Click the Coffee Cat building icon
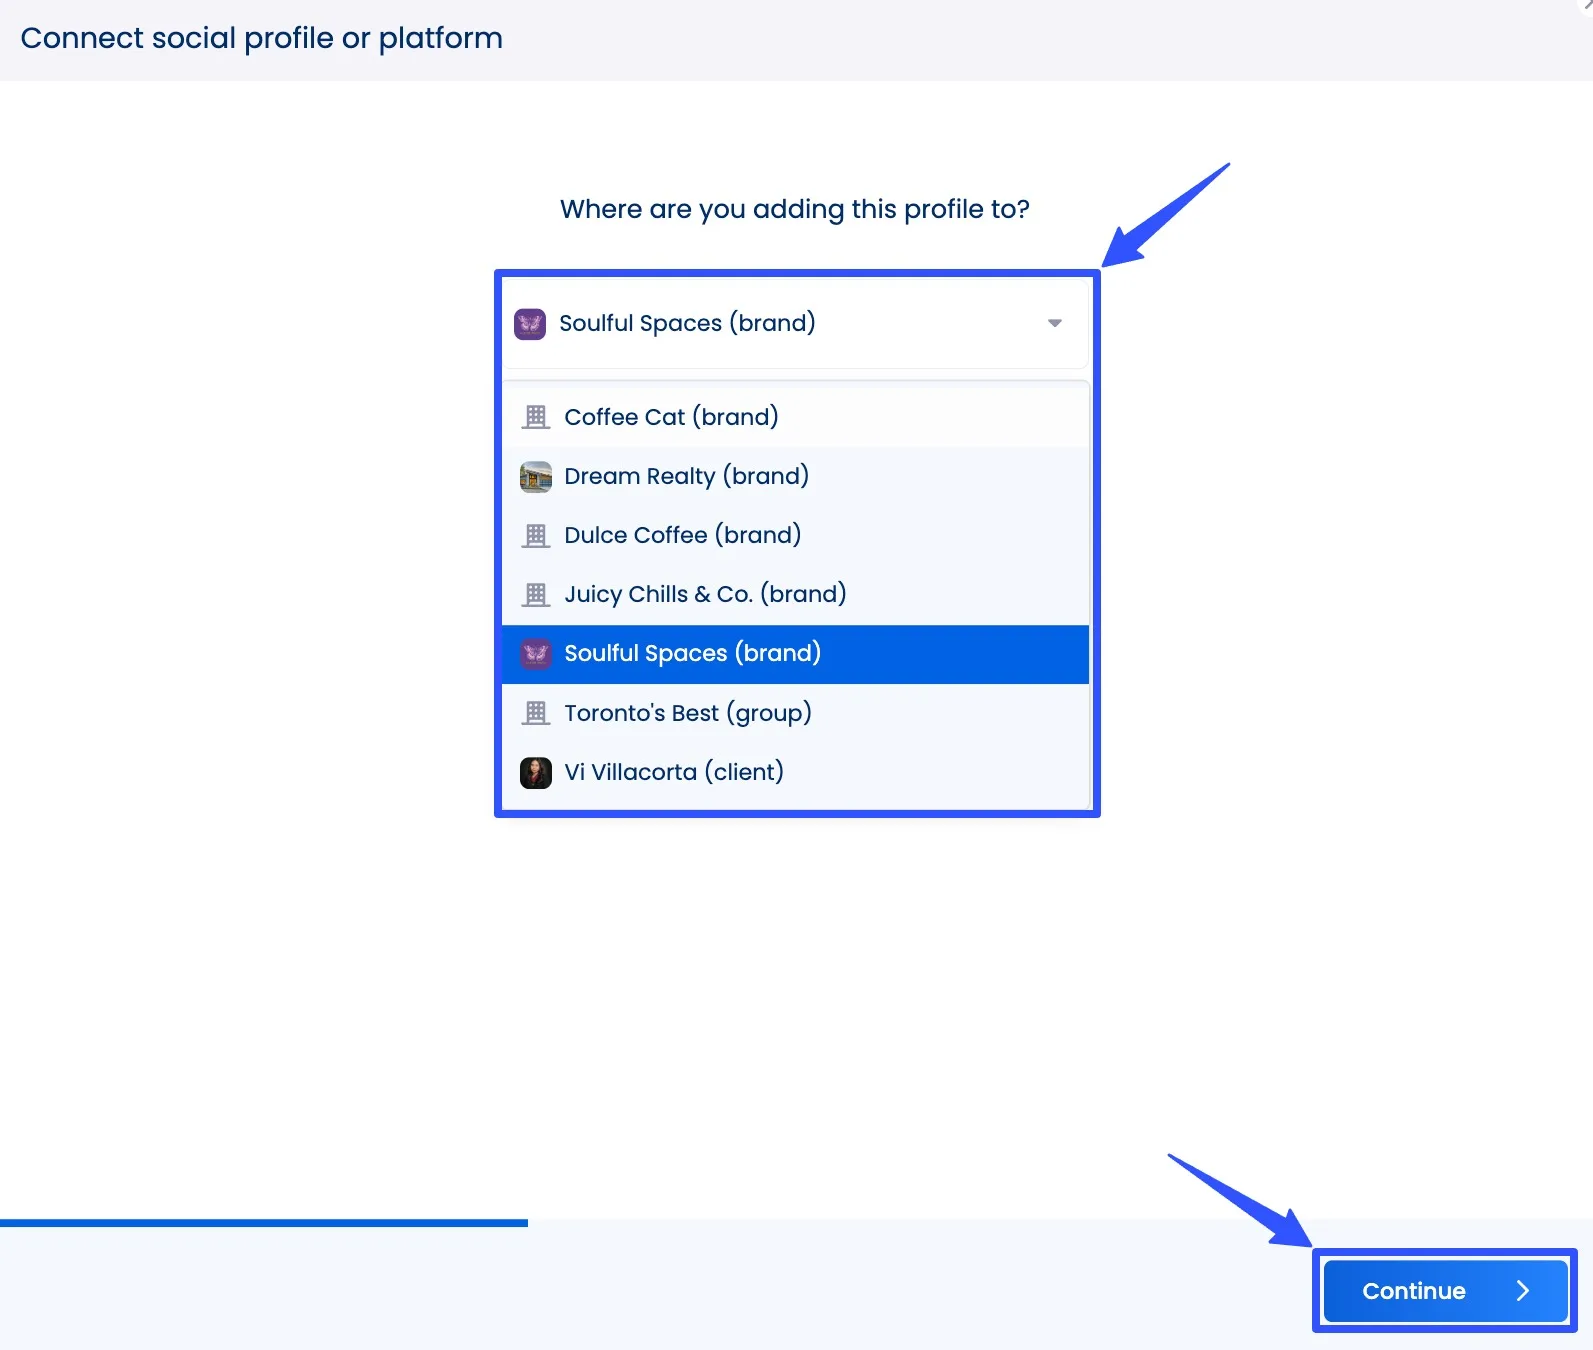The width and height of the screenshot is (1593, 1350). click(x=536, y=417)
